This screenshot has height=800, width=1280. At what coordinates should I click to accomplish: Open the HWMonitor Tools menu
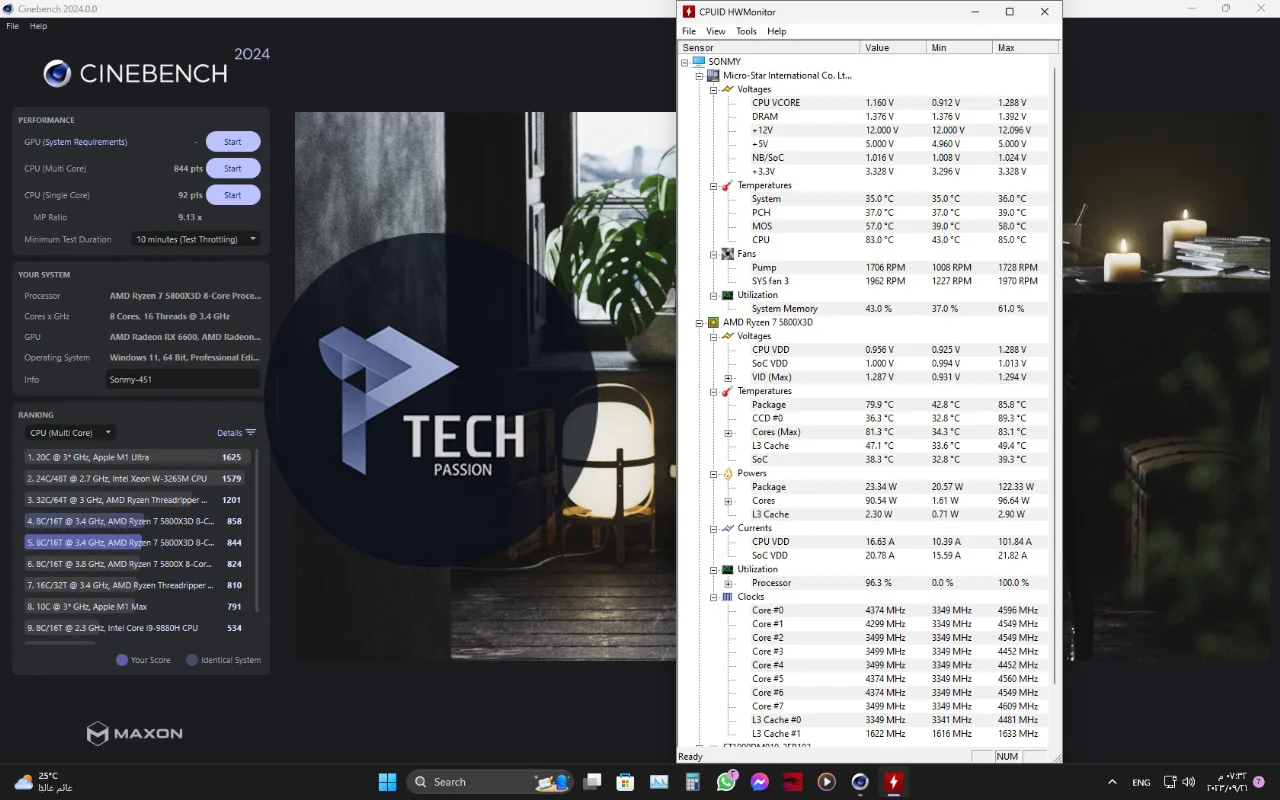pyautogui.click(x=747, y=31)
